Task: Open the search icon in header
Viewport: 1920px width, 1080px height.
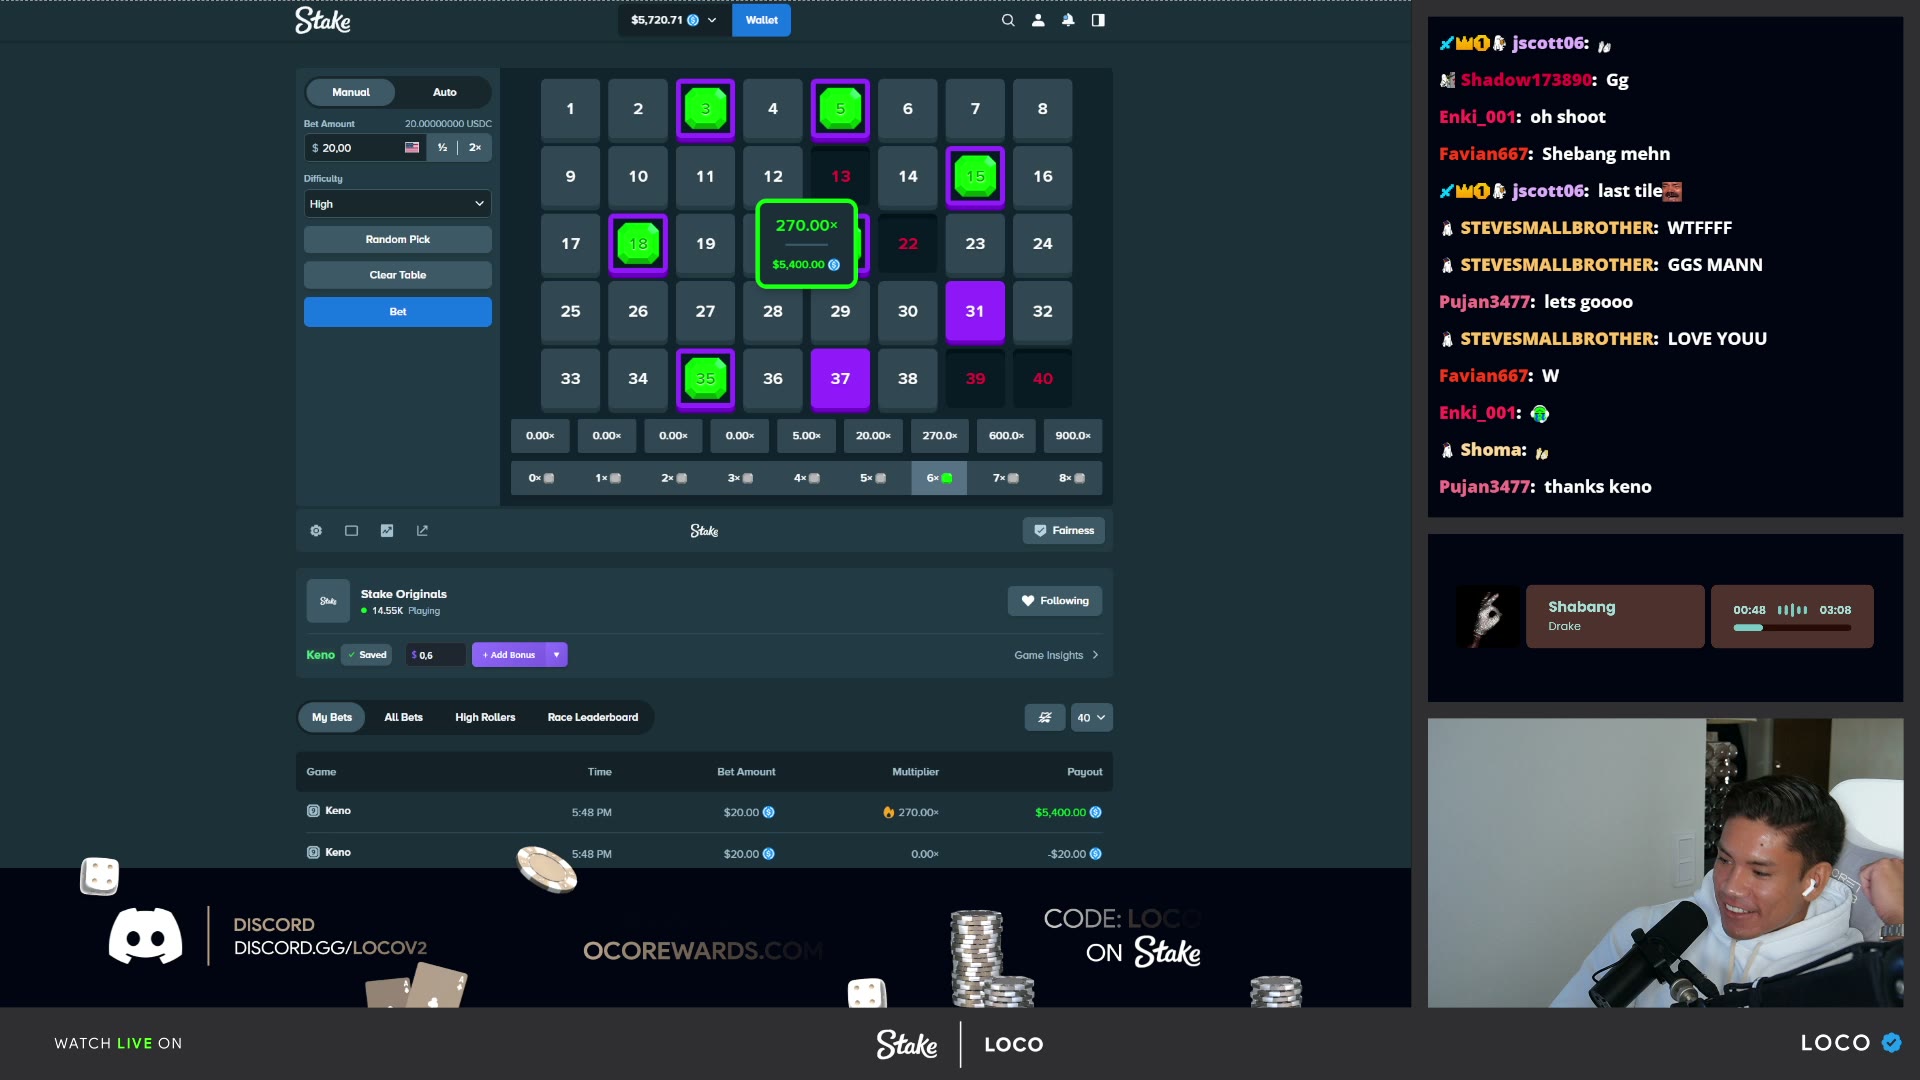Action: pos(1008,20)
